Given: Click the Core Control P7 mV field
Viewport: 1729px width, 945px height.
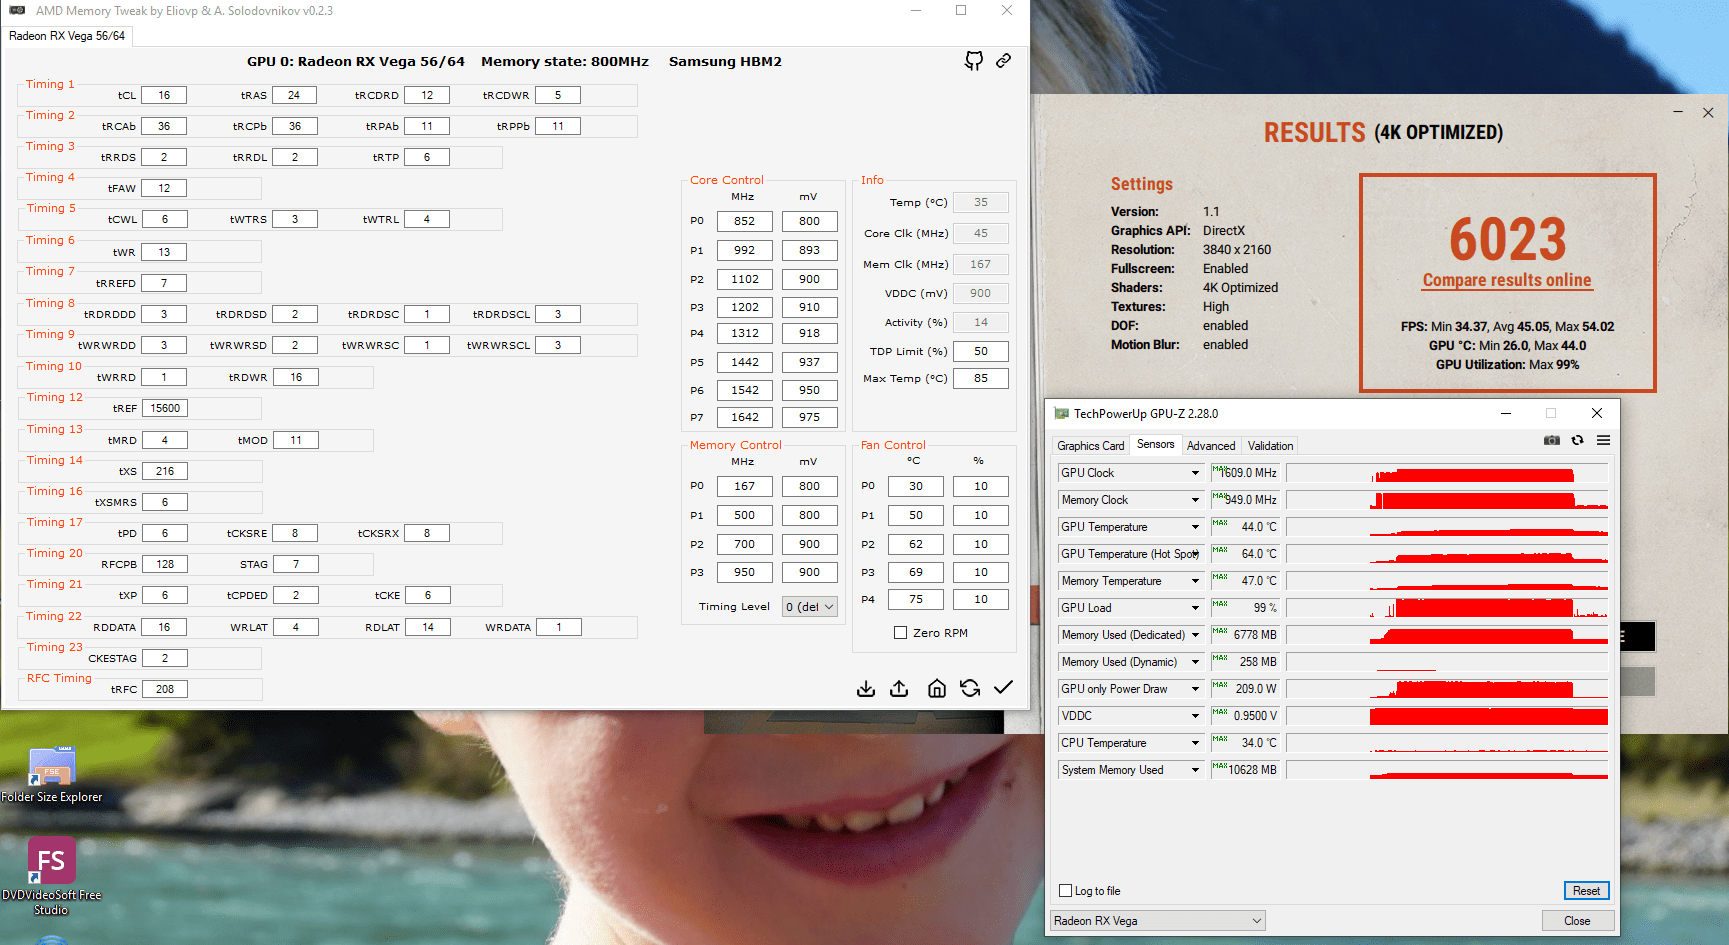Looking at the screenshot, I should click(810, 417).
